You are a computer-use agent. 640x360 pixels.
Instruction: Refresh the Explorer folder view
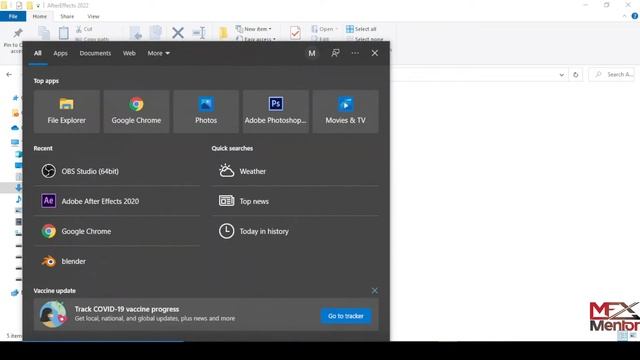[x=576, y=75]
